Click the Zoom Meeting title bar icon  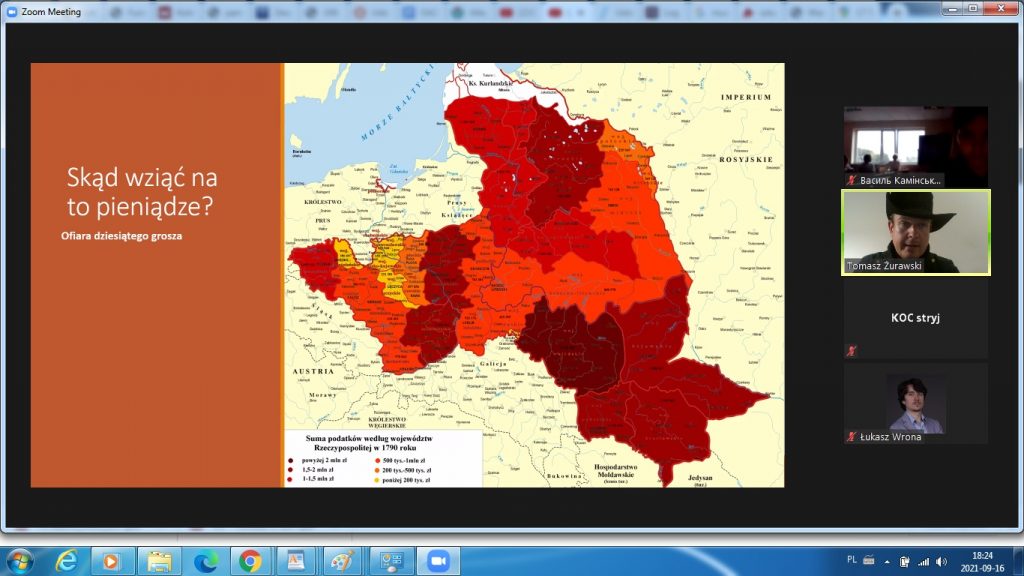click(x=12, y=10)
